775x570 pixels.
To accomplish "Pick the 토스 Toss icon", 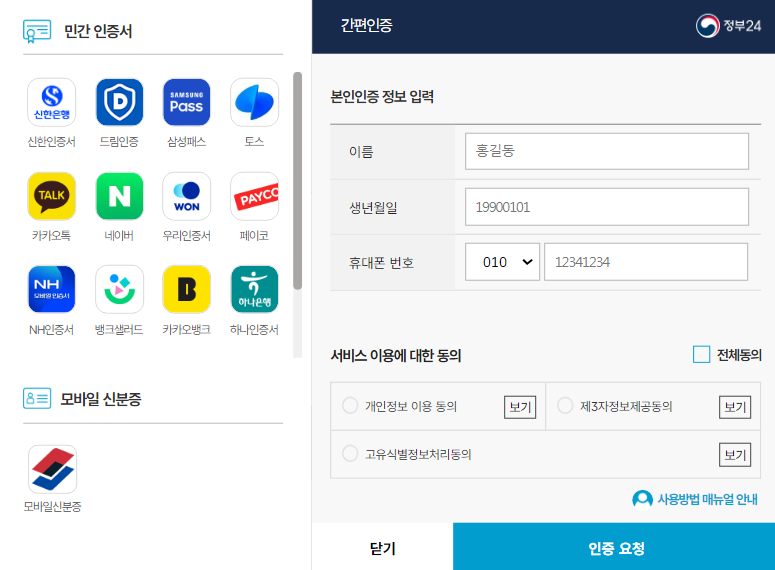I will (x=254, y=102).
